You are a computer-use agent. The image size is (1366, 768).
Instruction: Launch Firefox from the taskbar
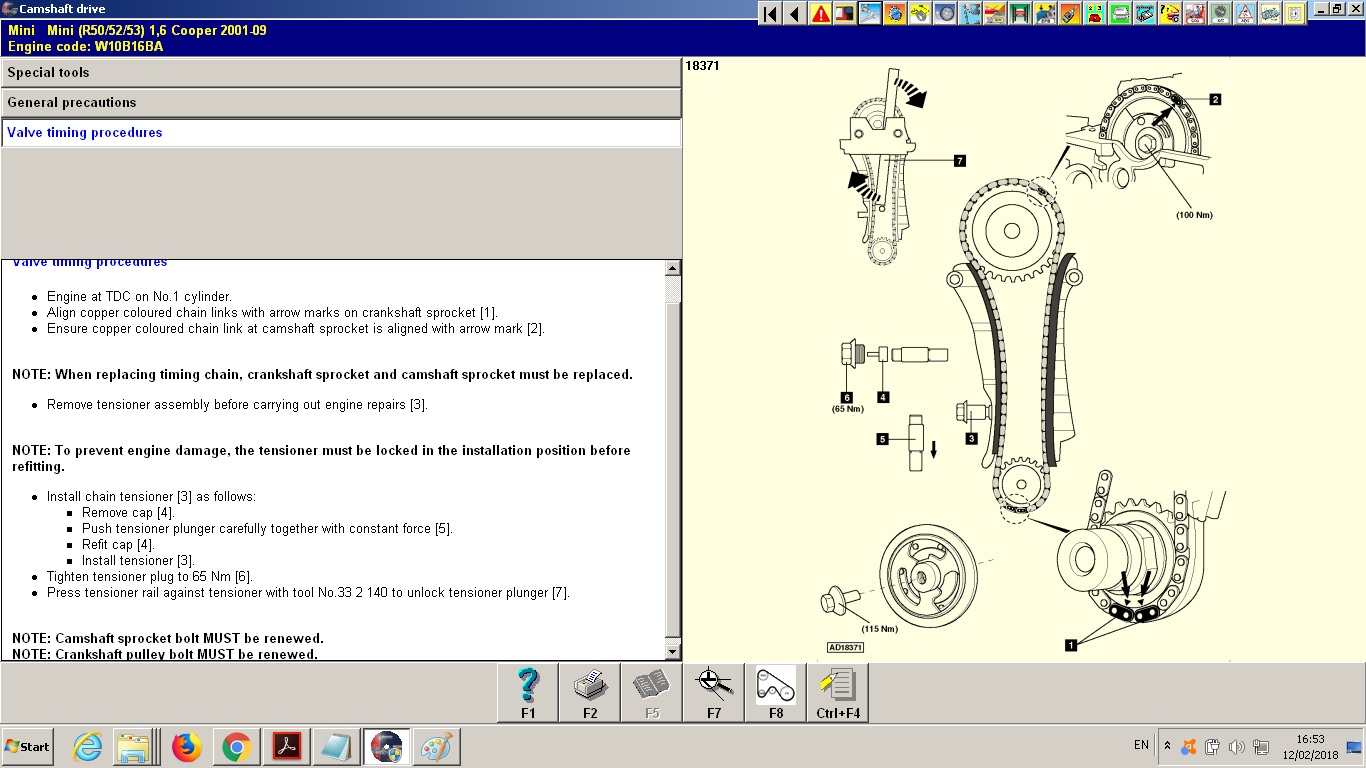point(186,747)
